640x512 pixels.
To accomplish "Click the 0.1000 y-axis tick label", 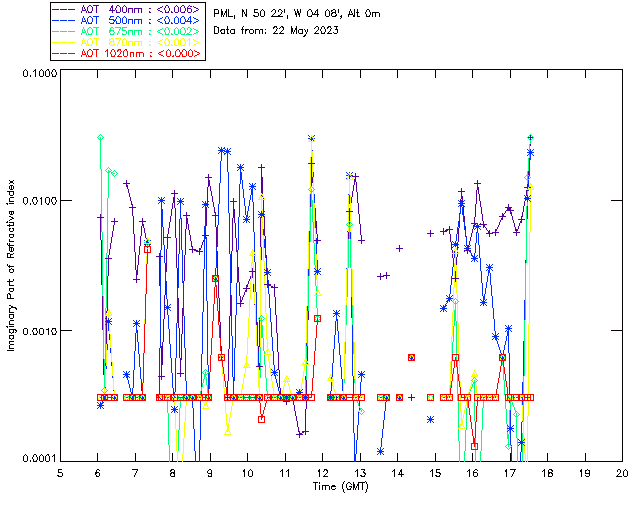I will [x=37, y=74].
